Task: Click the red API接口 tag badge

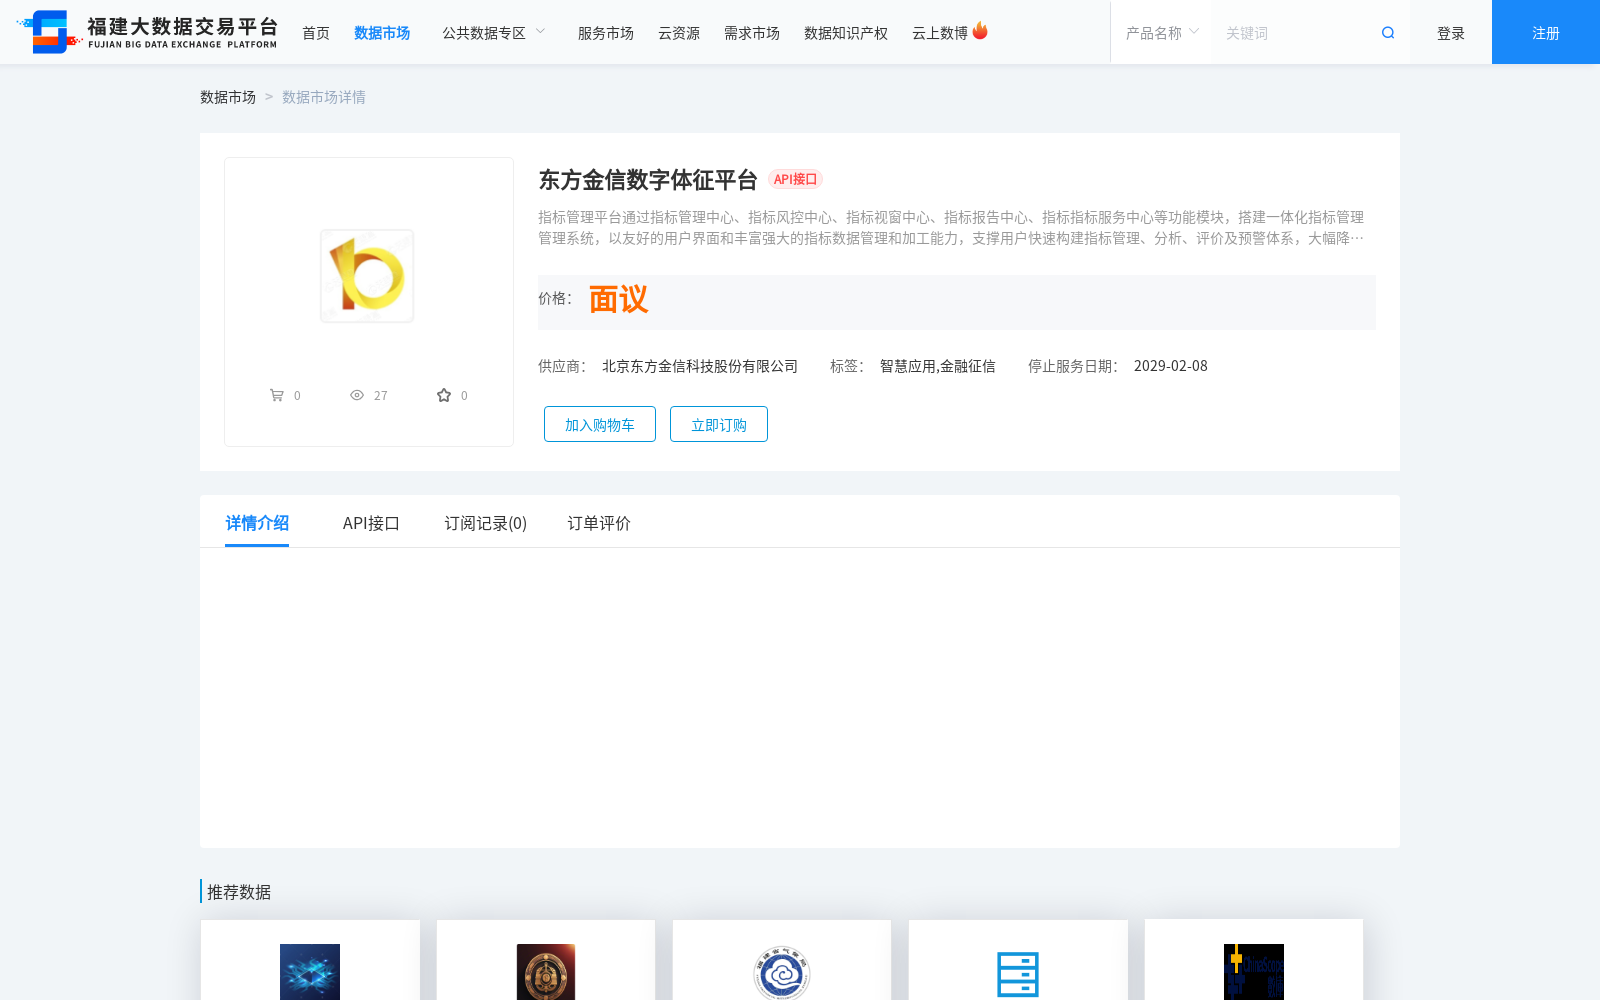Action: coord(796,179)
